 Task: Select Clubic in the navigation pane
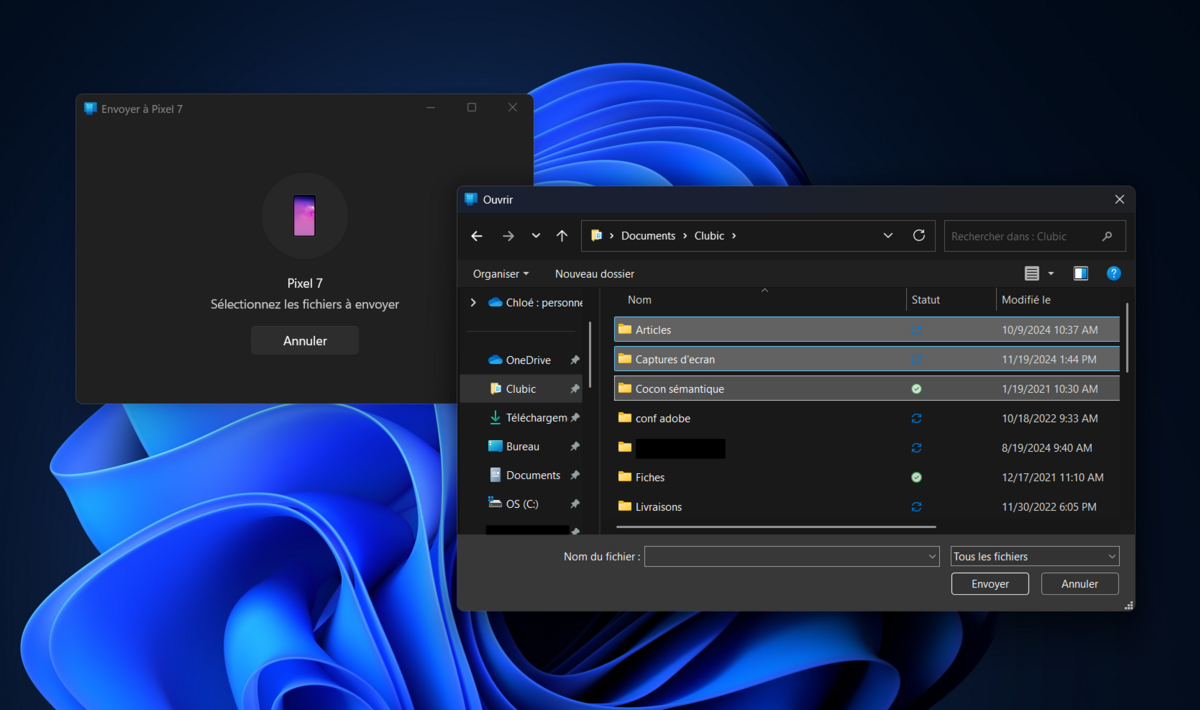click(520, 389)
